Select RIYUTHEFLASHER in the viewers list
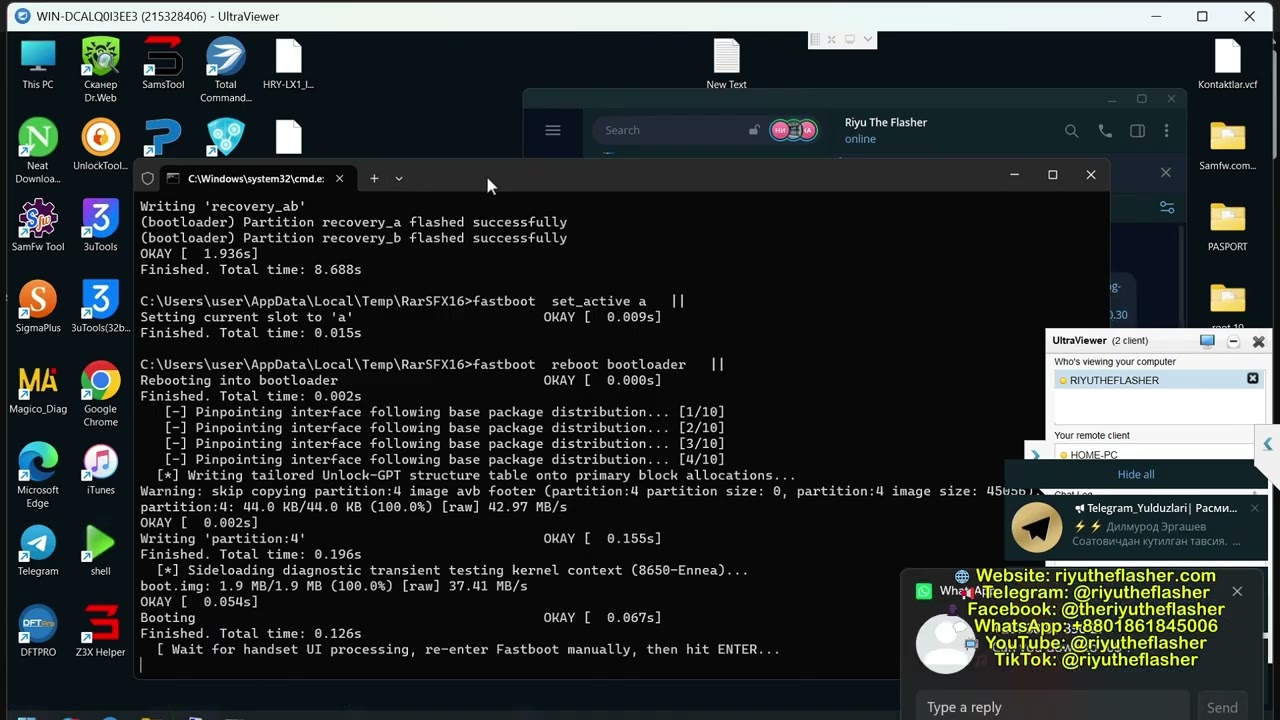Screen dimensions: 1280x720 click(1158, 380)
